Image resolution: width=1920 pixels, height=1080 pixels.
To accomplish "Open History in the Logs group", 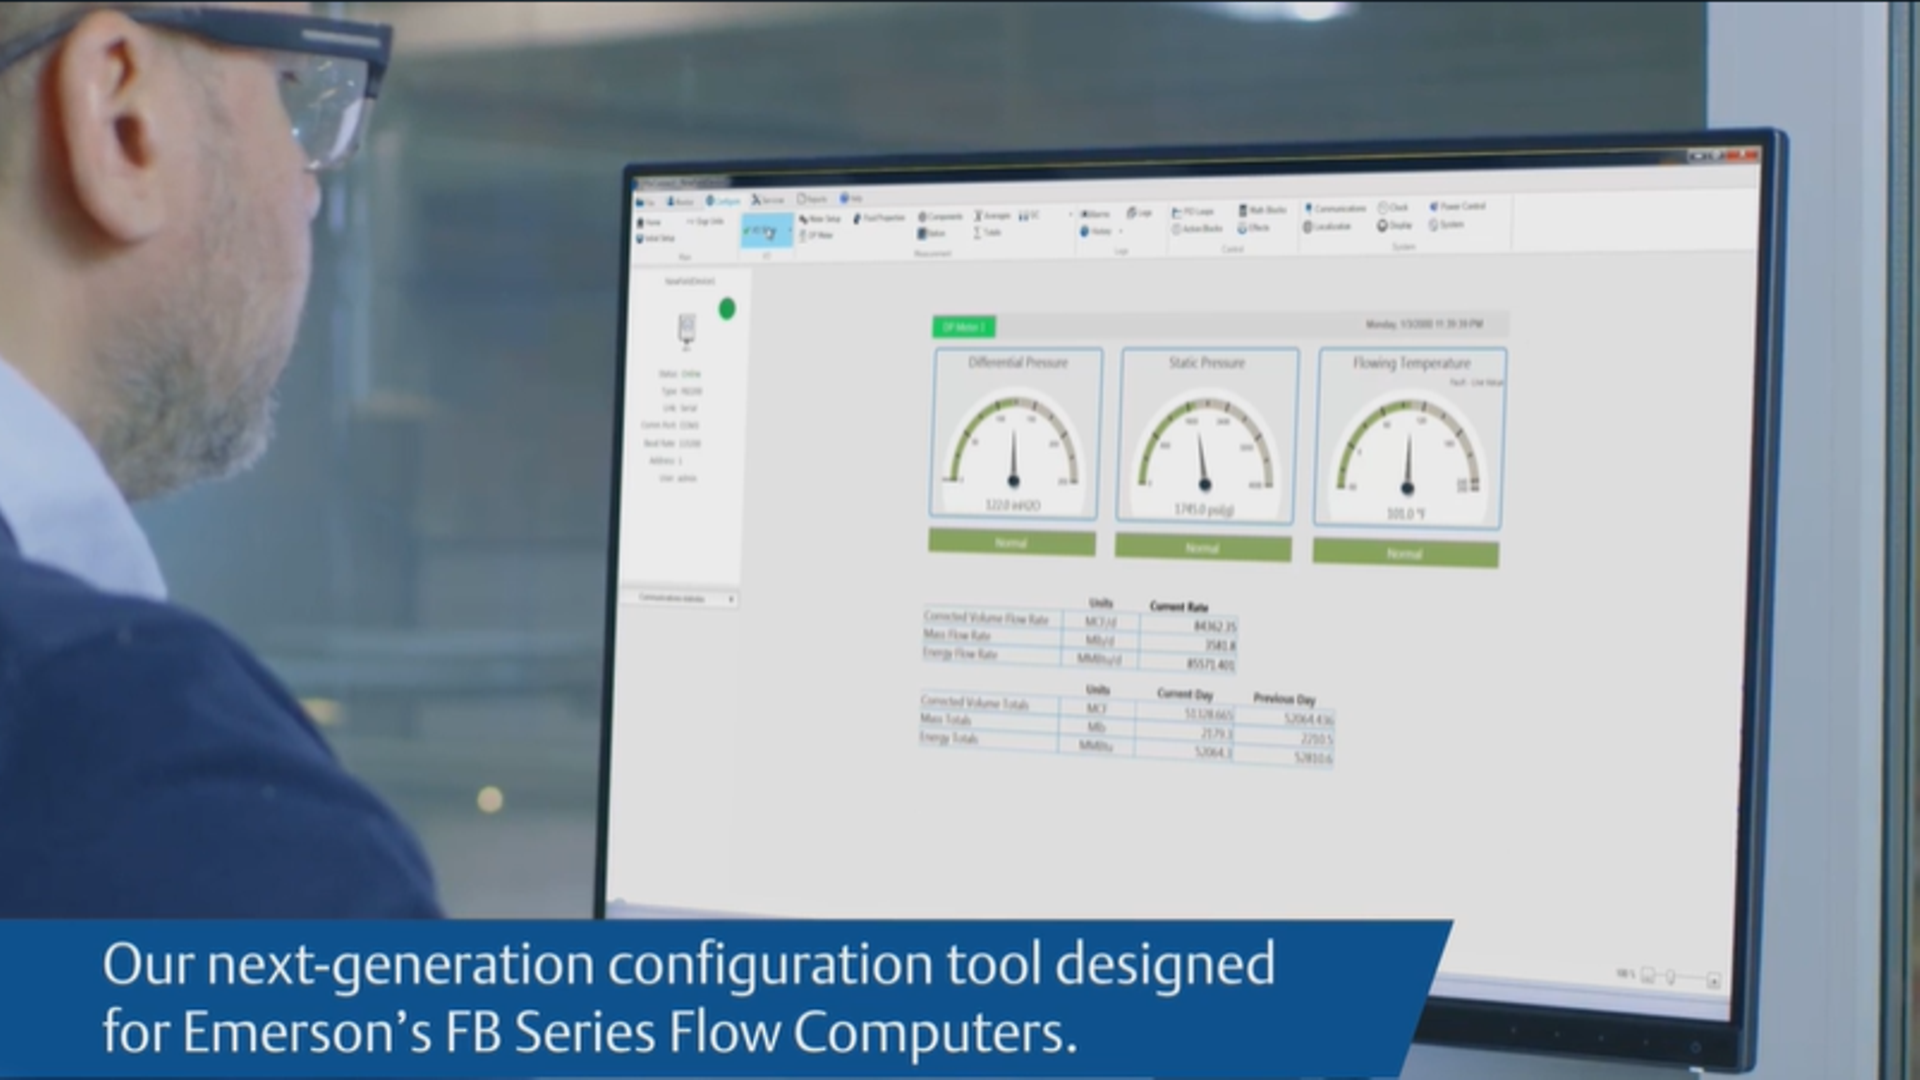I will 1096,231.
